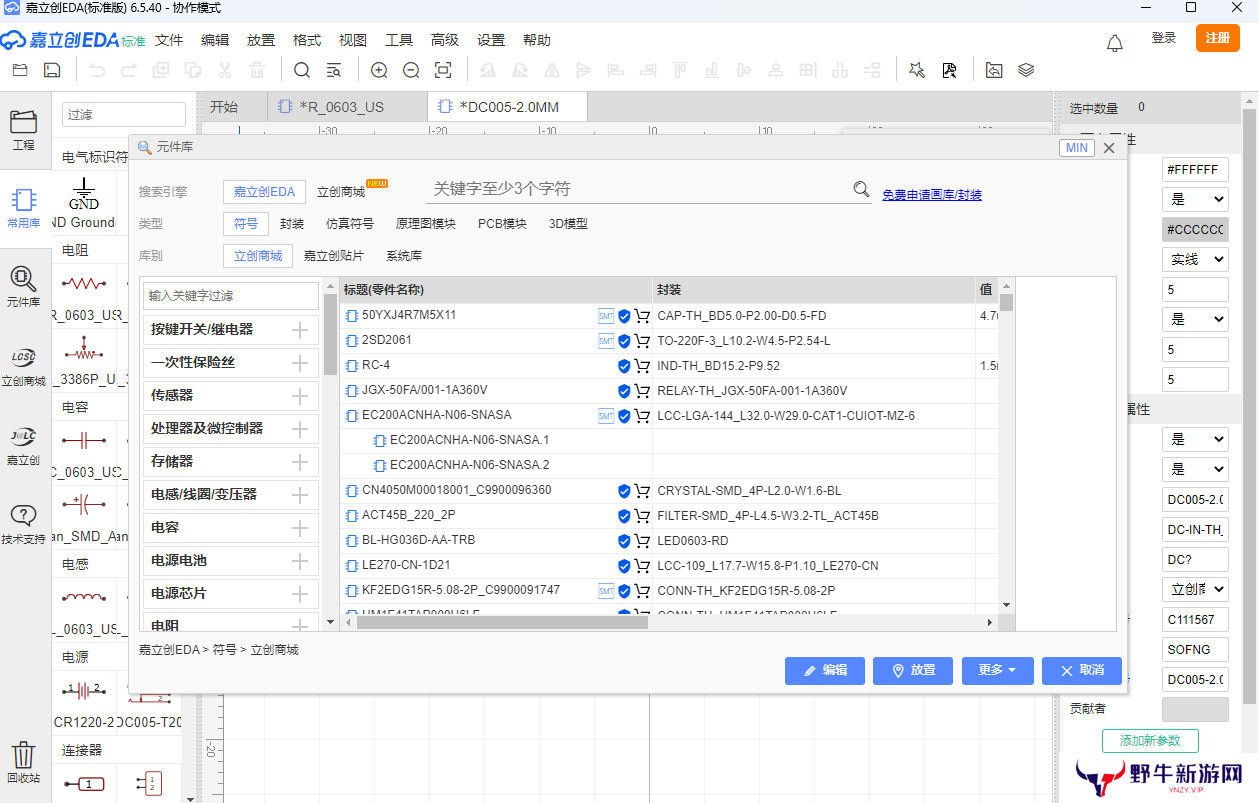
Task: Open the layers stack toolbar icon
Action: tap(1026, 70)
